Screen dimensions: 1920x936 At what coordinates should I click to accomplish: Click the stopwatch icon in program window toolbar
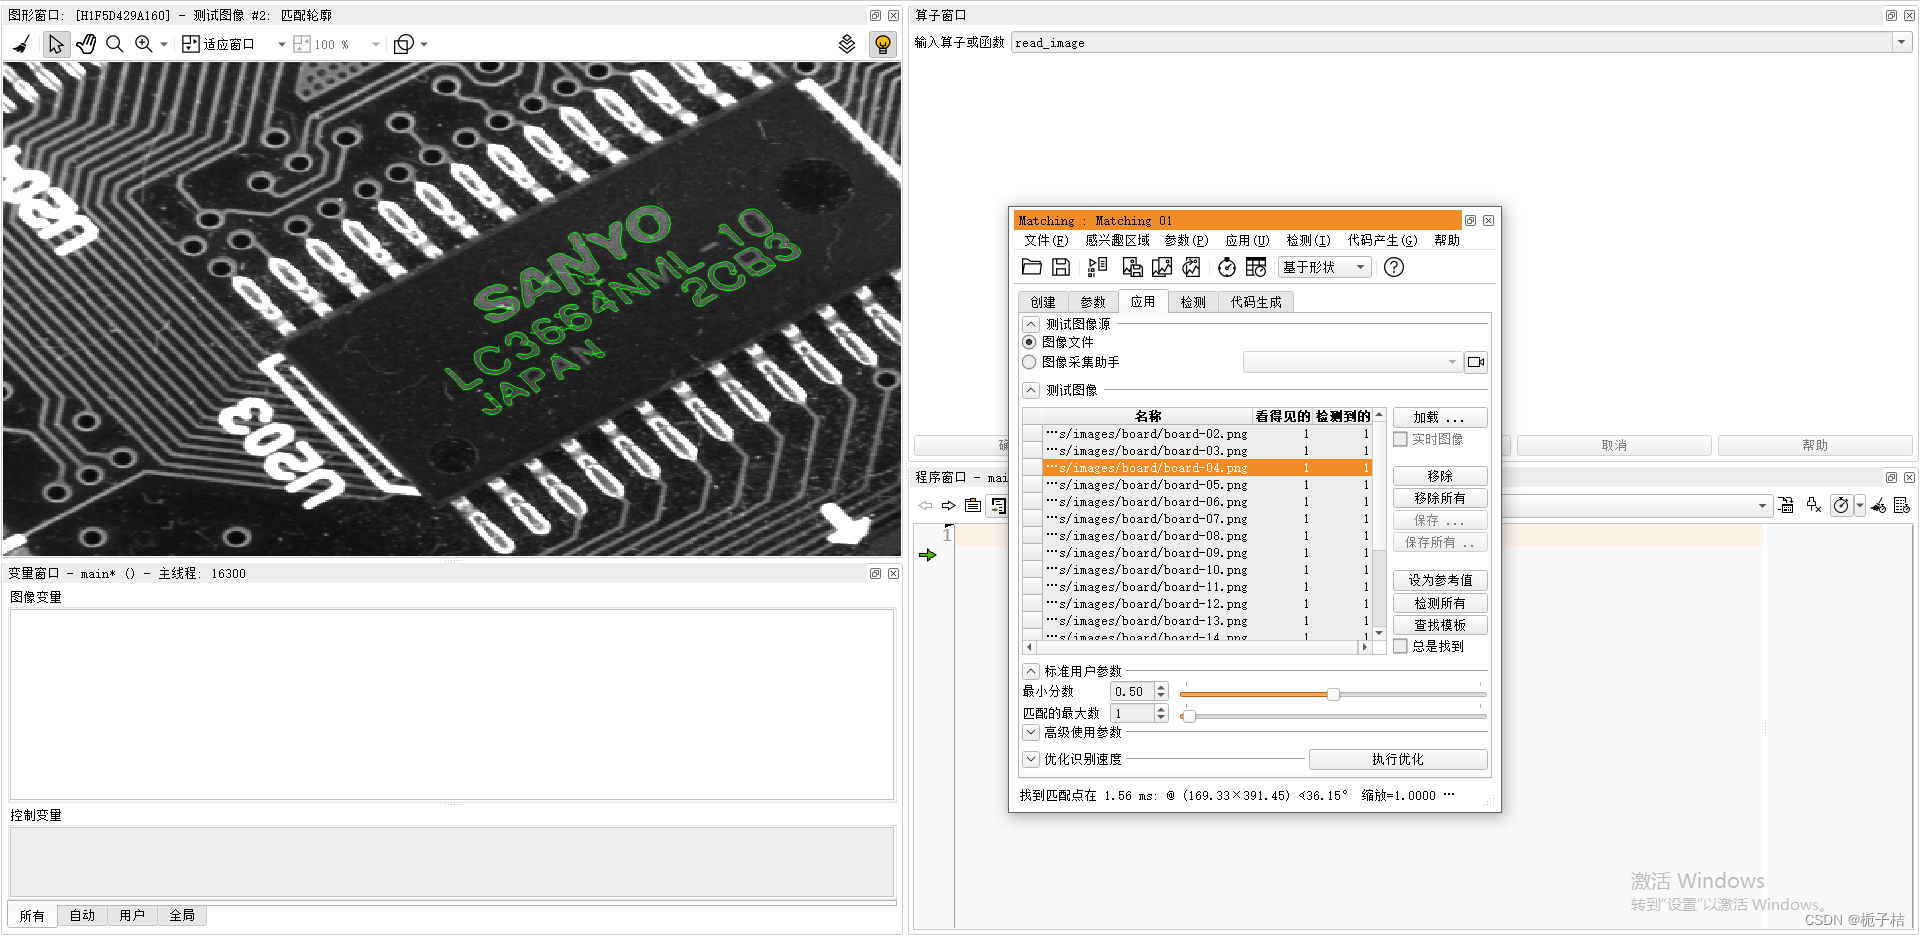click(1841, 506)
